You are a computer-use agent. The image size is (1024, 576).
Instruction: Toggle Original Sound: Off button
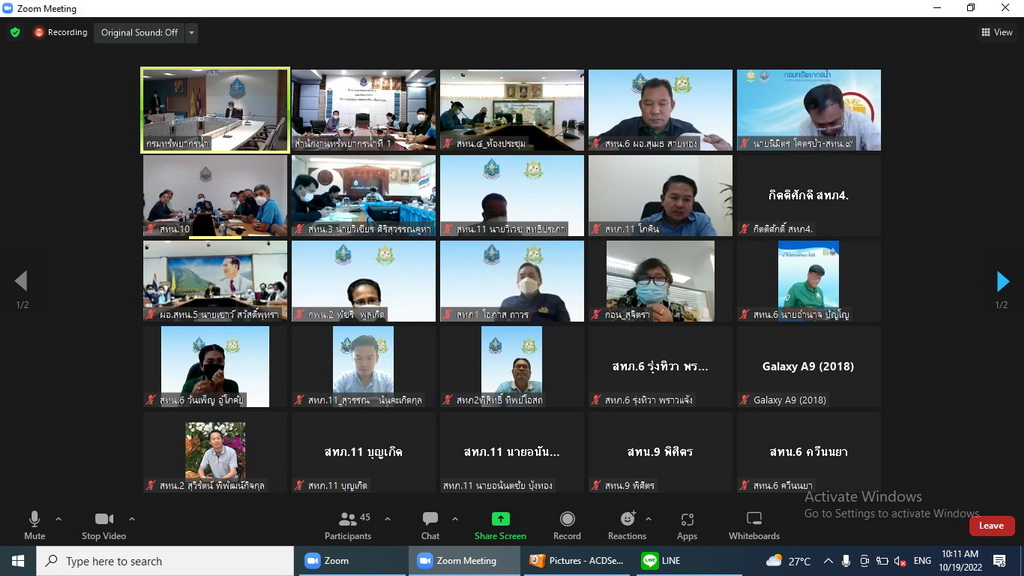139,33
